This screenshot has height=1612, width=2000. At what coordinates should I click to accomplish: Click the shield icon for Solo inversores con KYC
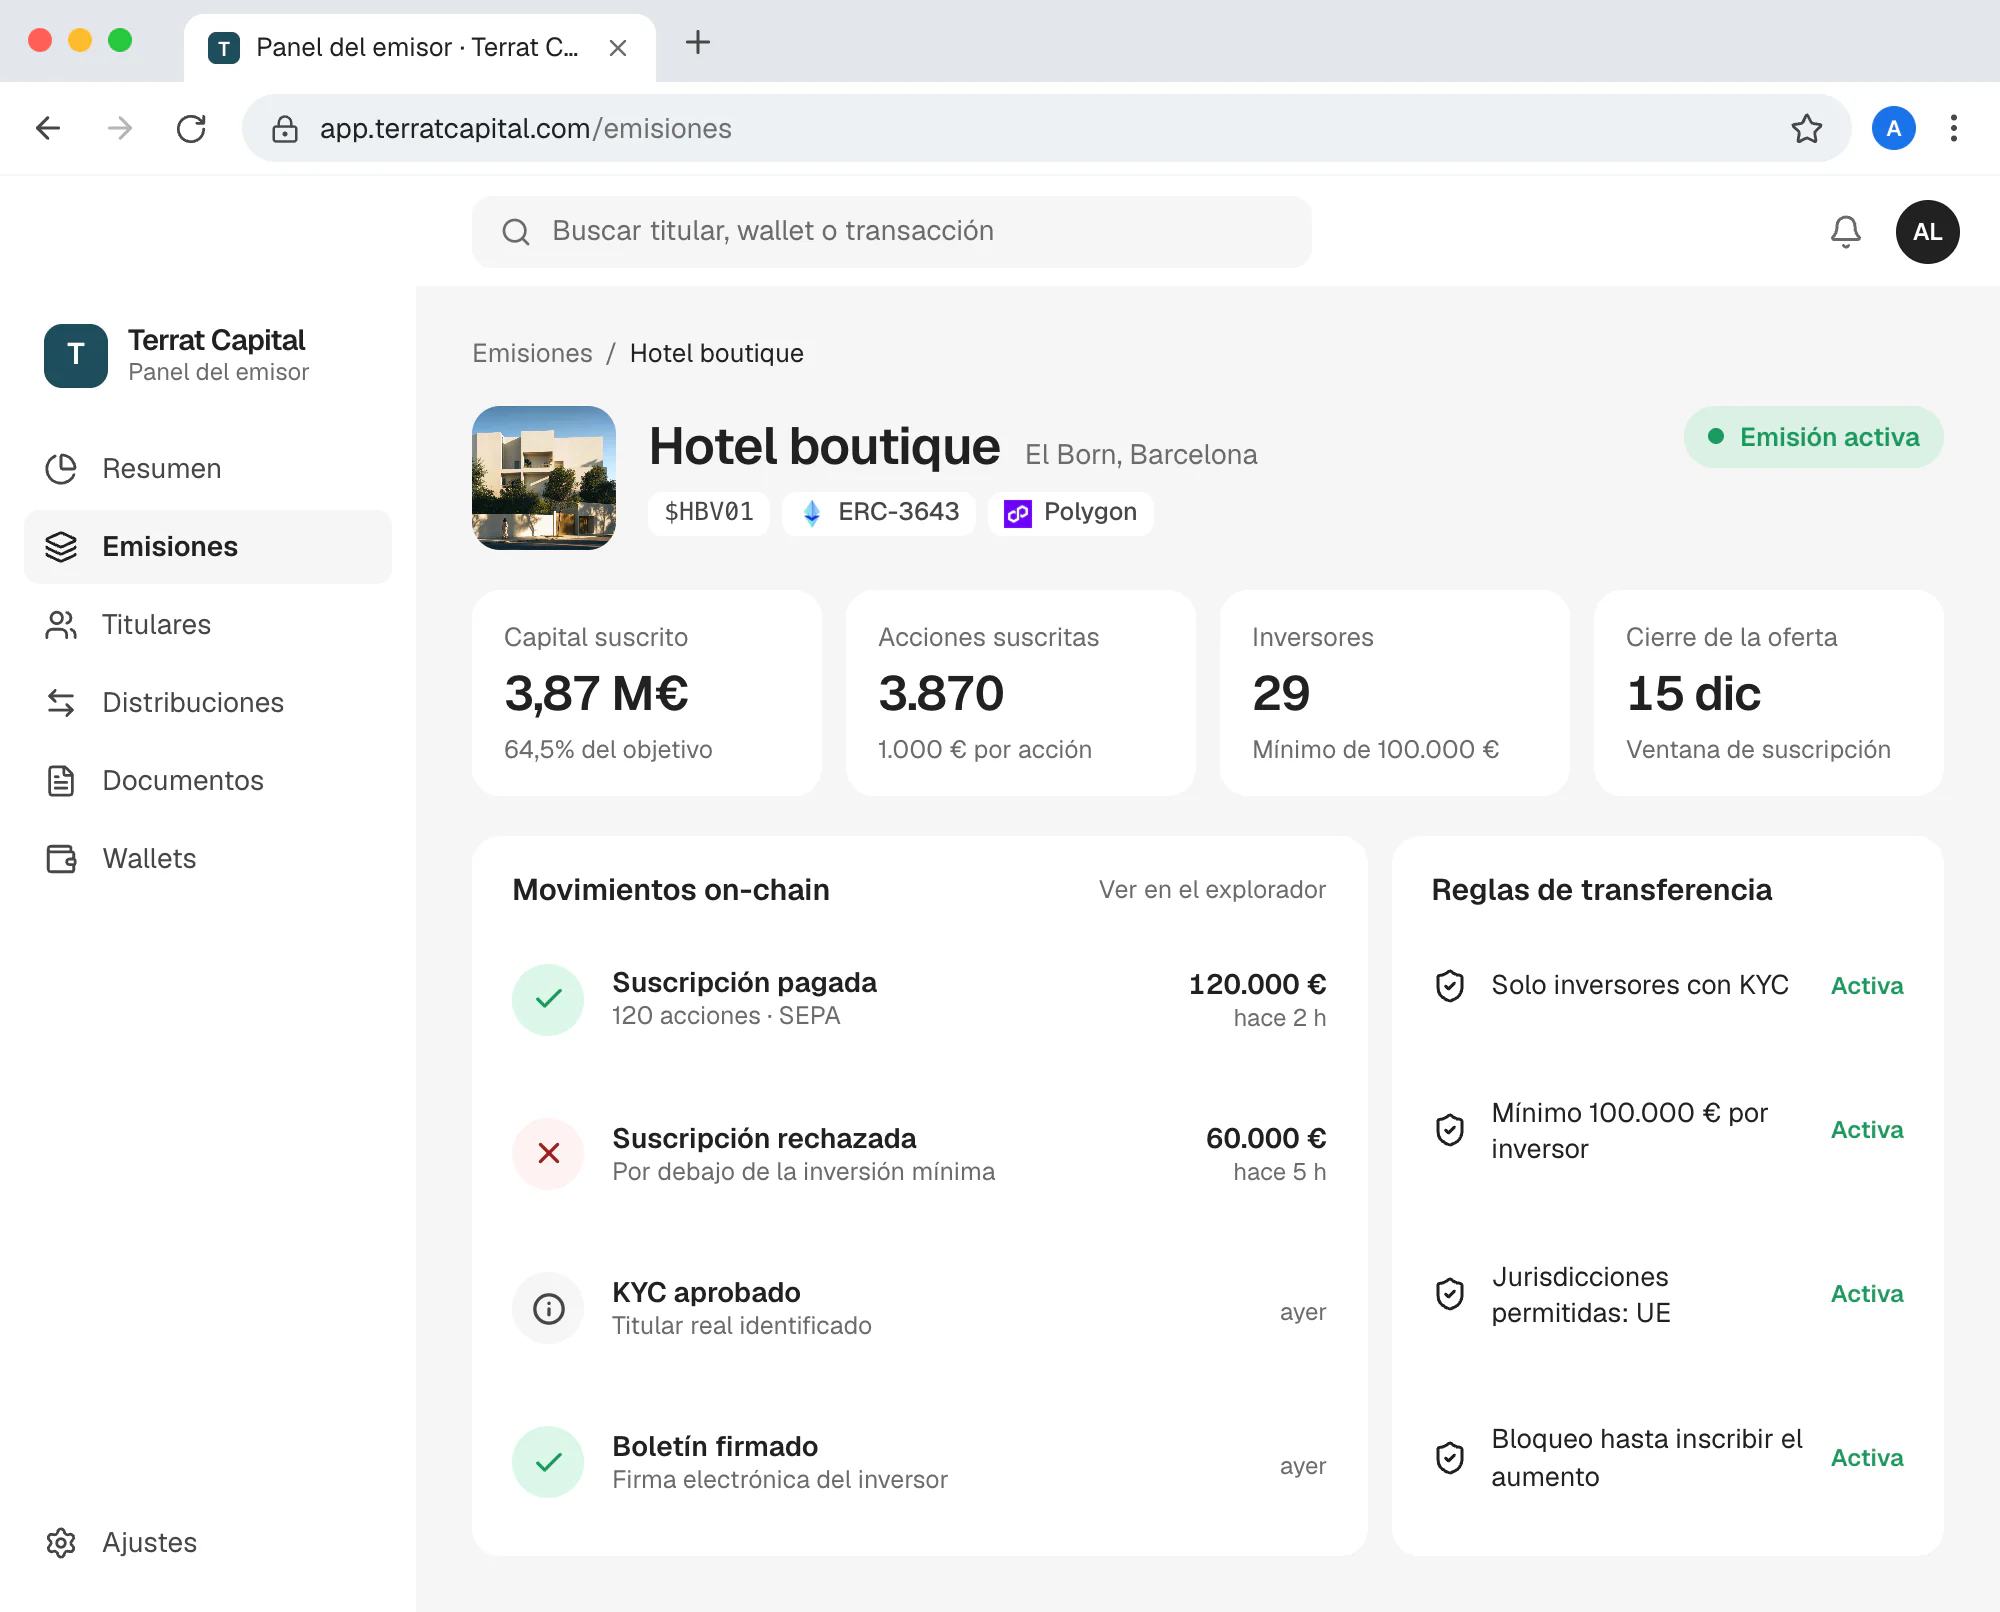tap(1449, 985)
